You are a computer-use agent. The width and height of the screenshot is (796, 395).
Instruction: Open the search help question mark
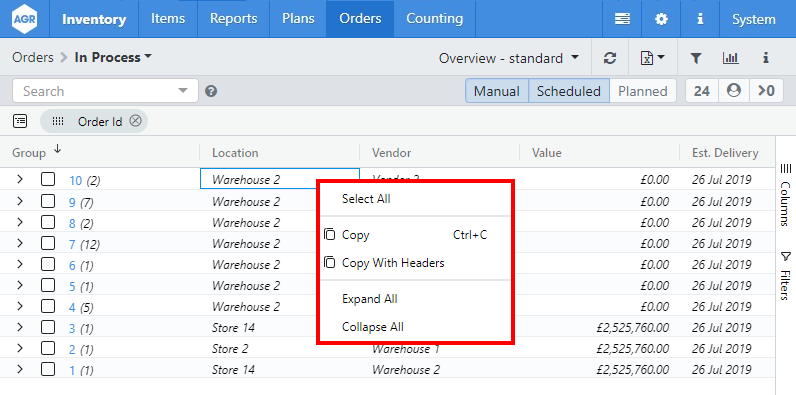[x=211, y=91]
